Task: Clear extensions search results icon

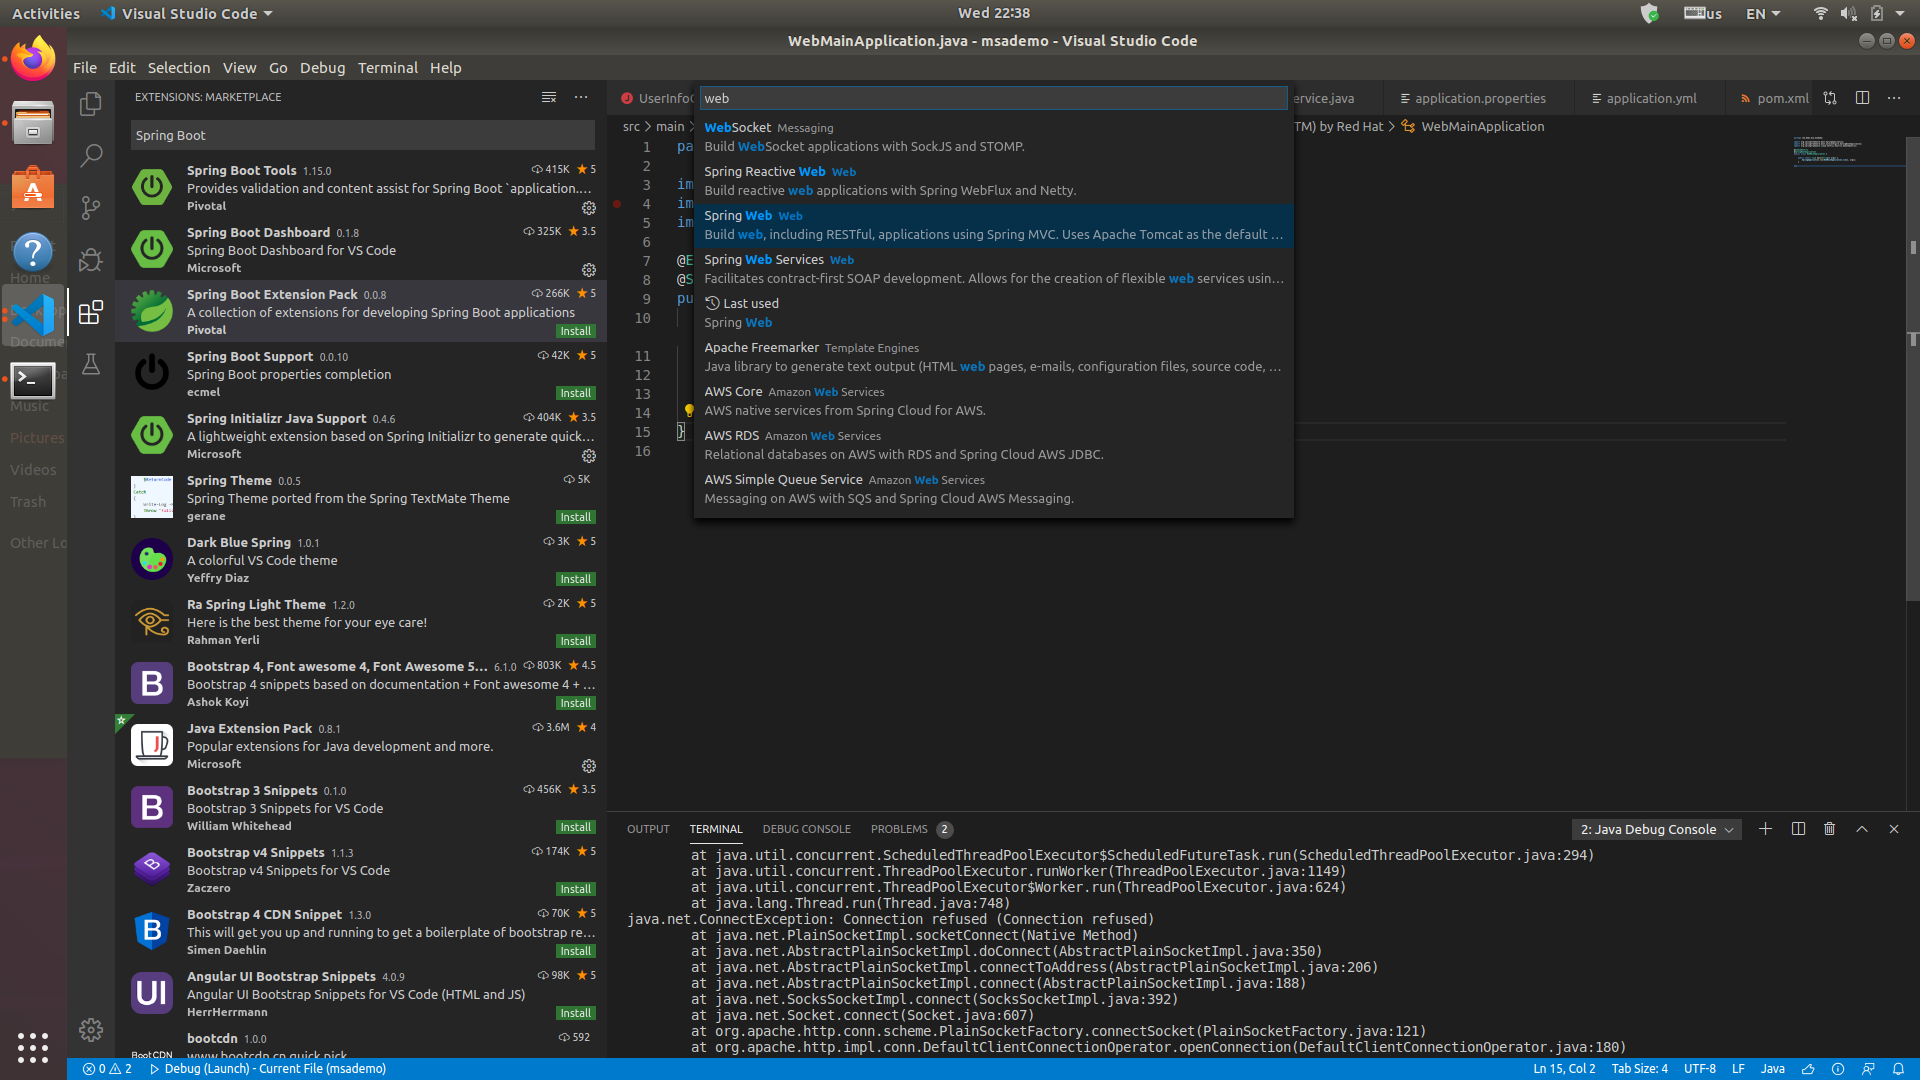Action: click(x=549, y=97)
